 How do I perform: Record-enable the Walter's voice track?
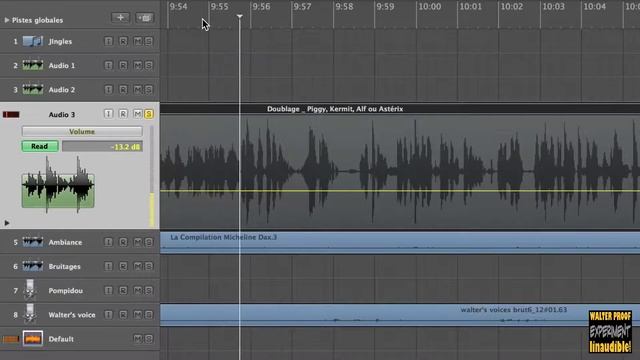pos(123,314)
